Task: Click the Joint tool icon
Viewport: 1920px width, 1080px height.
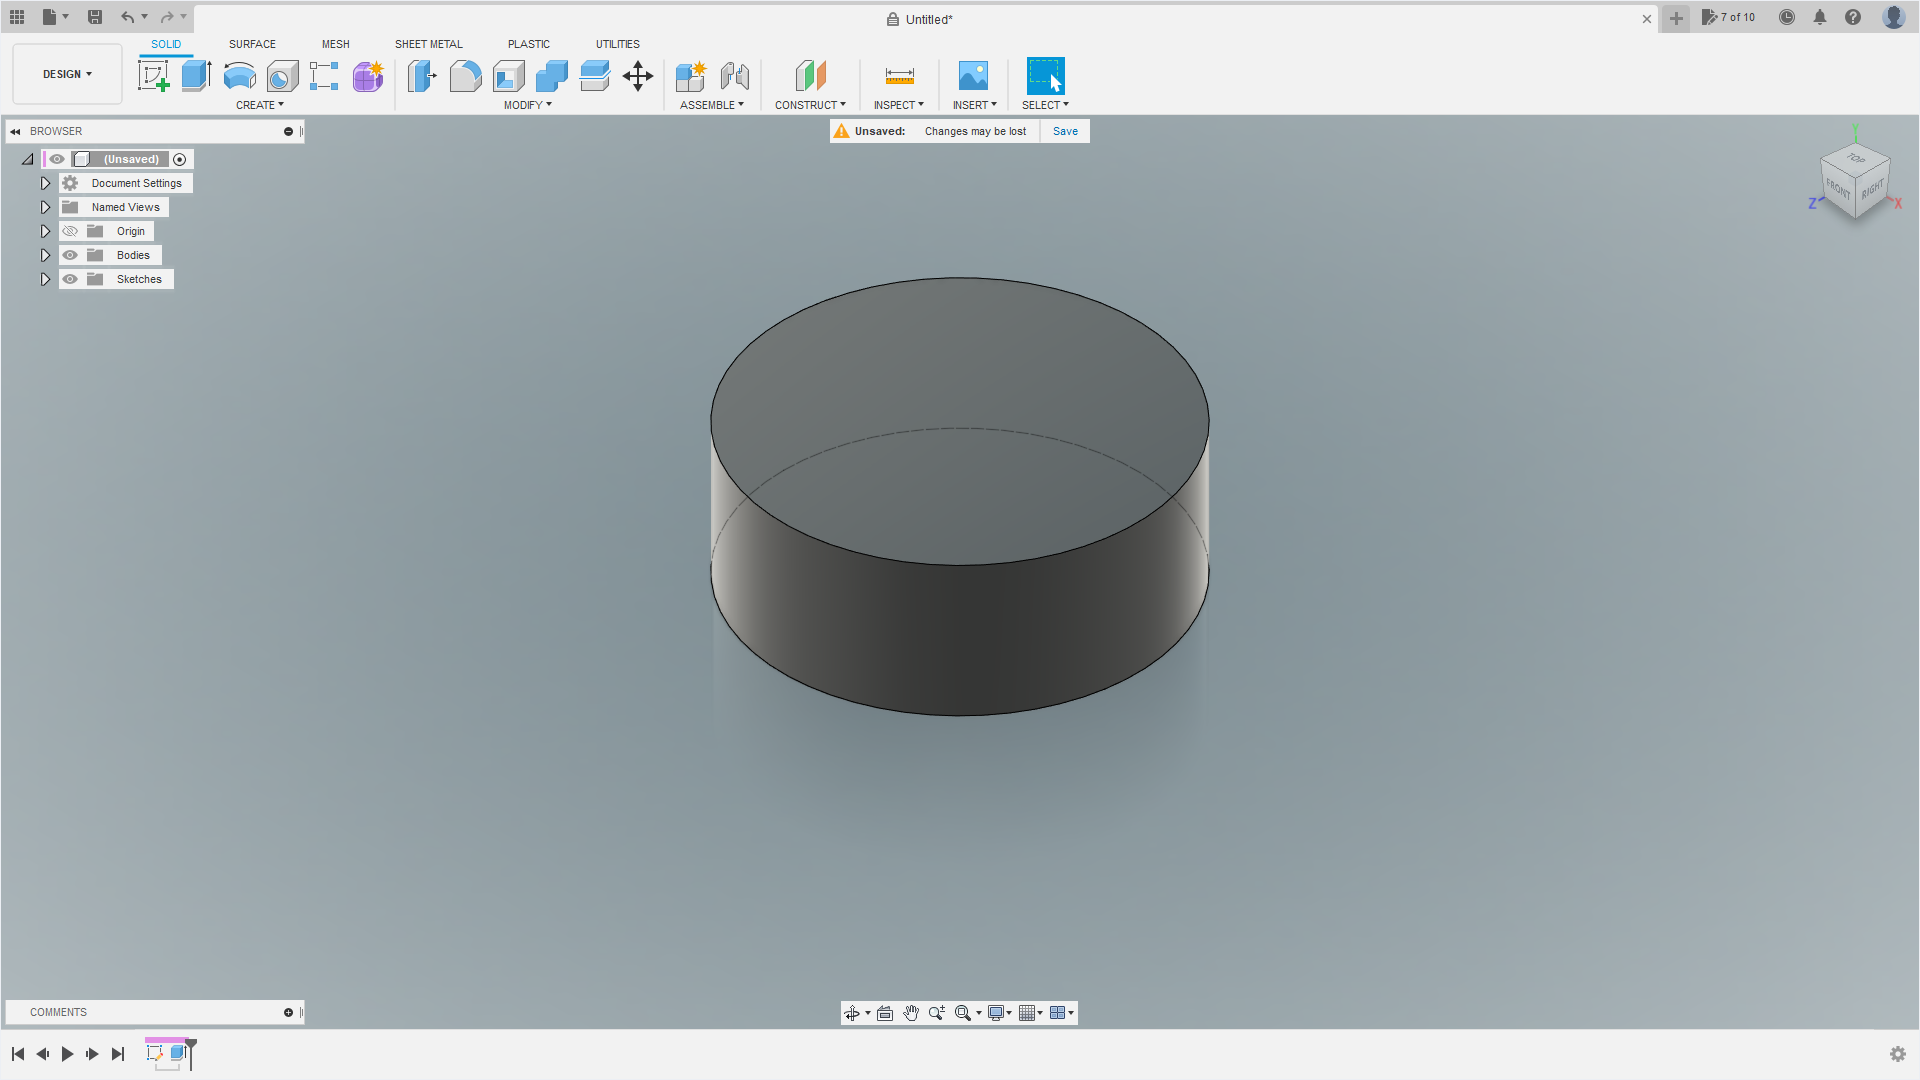Action: click(x=734, y=76)
